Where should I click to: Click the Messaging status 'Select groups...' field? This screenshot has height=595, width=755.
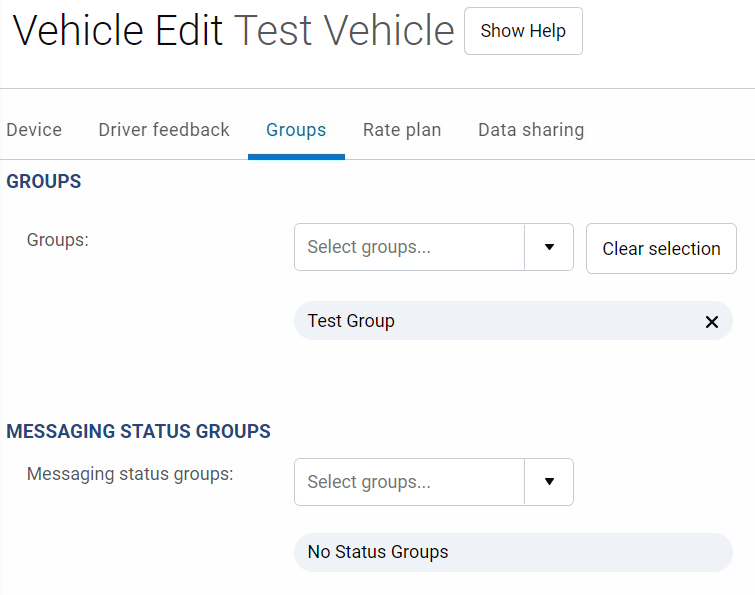[409, 482]
